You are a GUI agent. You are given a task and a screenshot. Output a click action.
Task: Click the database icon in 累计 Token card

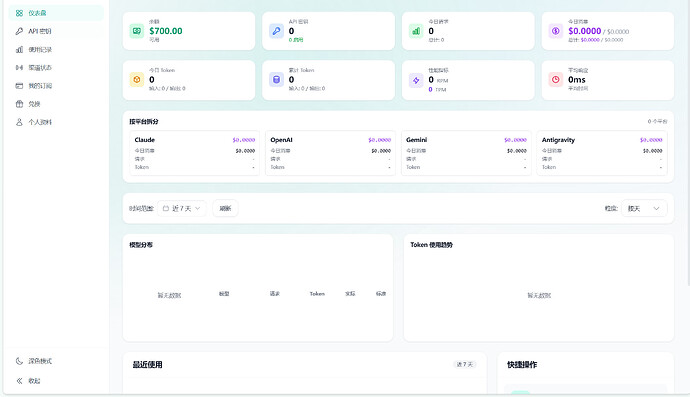(276, 80)
